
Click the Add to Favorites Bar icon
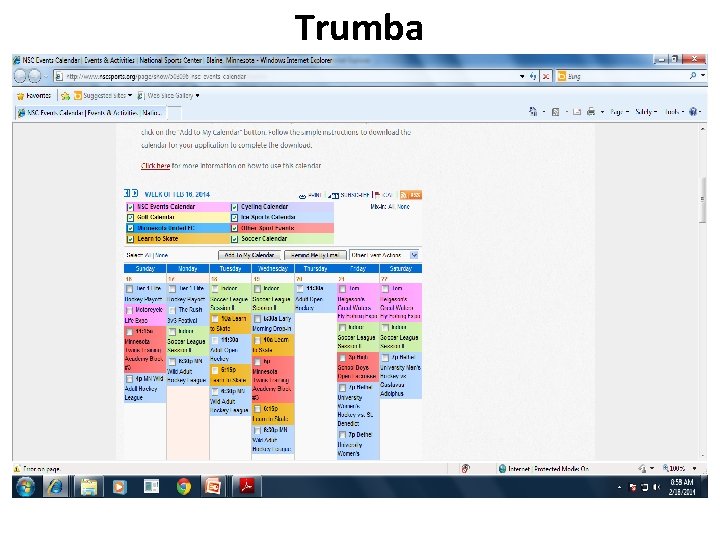65,96
